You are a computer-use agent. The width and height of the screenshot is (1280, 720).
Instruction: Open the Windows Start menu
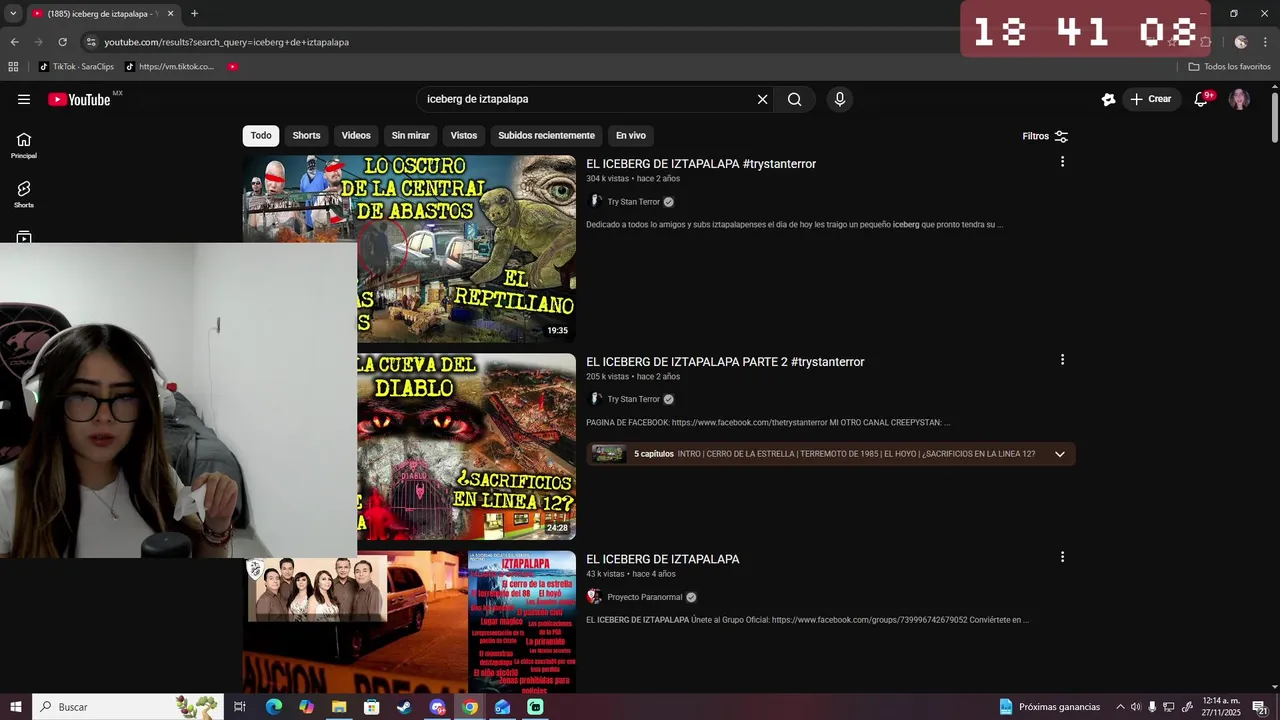(16, 707)
